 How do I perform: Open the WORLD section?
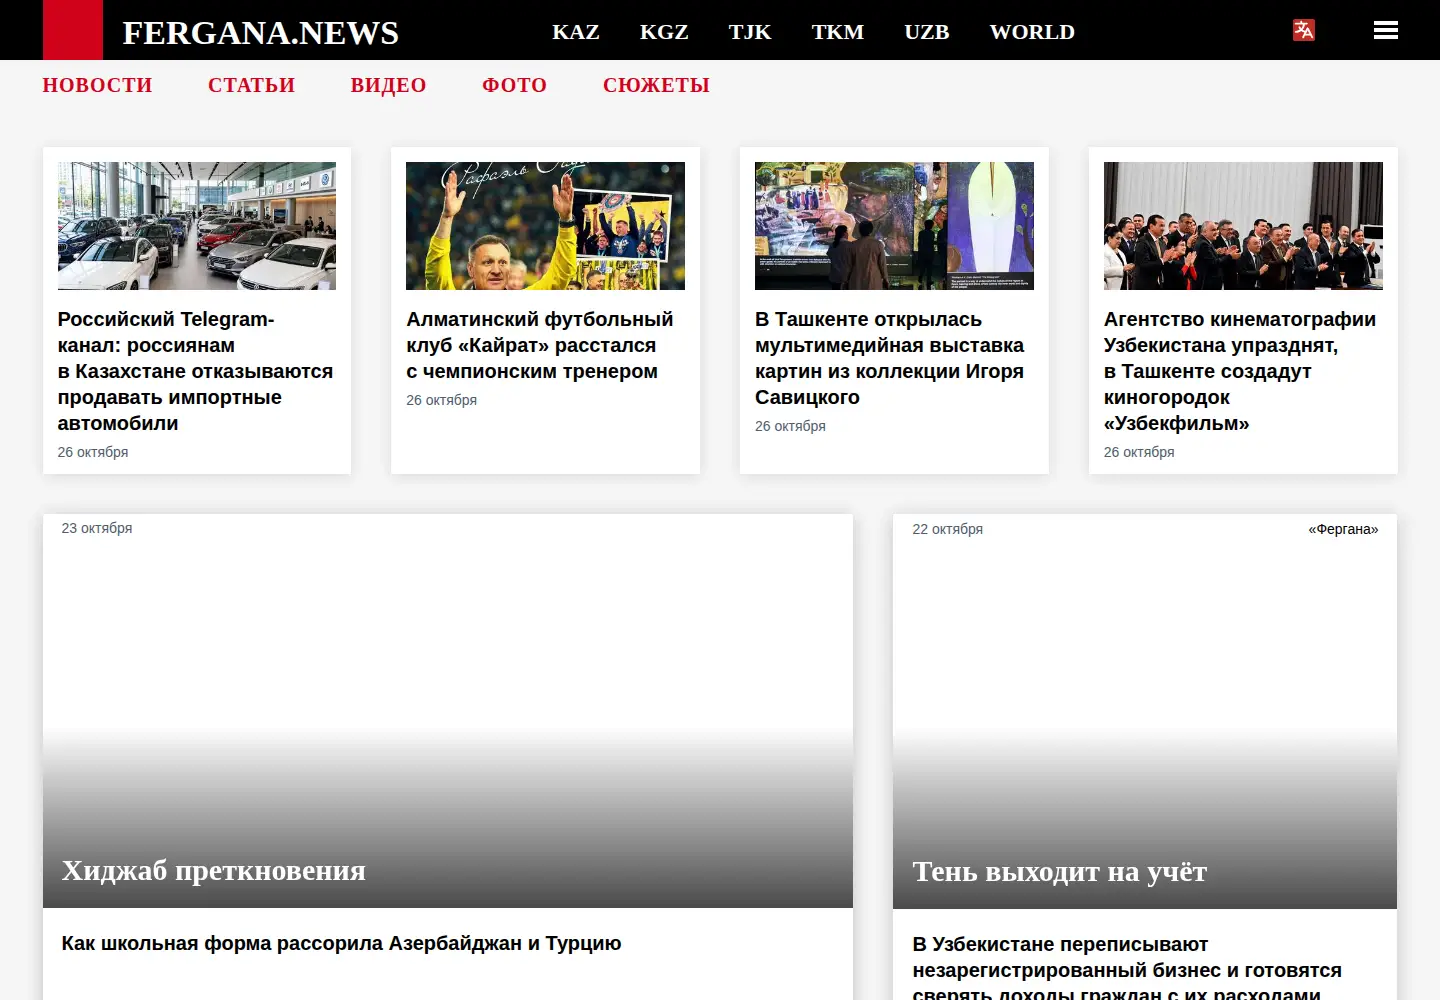point(1032,32)
